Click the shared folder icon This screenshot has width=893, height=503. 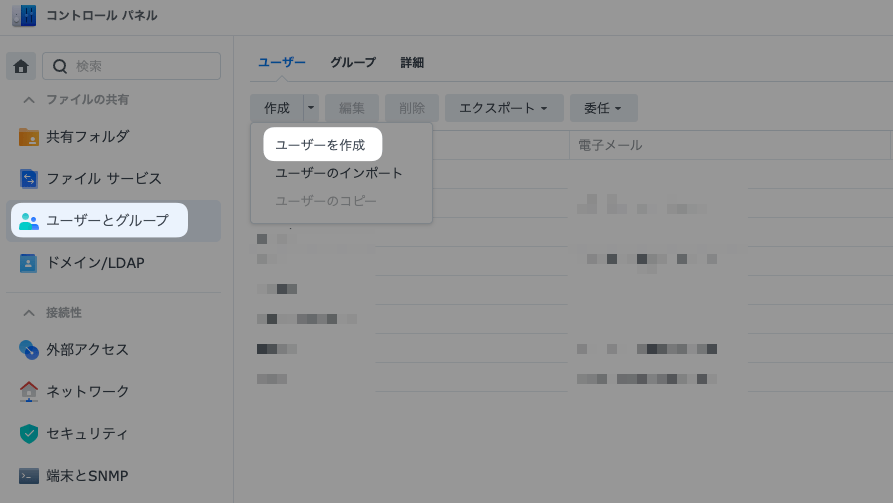click(x=29, y=137)
